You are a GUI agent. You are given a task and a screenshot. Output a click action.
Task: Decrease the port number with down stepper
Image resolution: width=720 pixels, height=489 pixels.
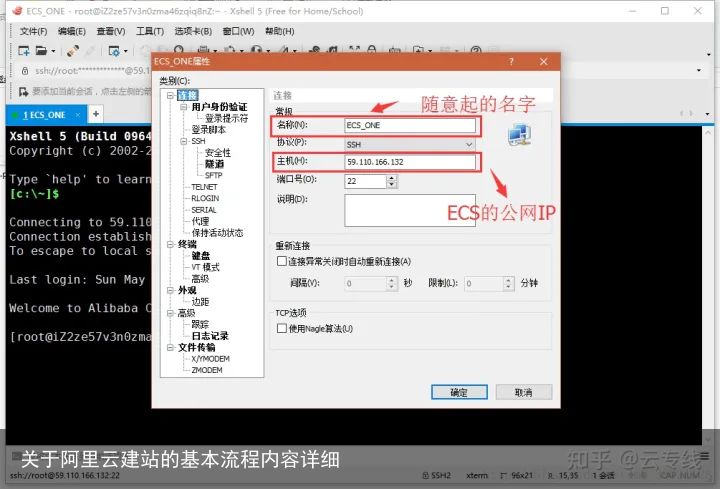coord(392,185)
